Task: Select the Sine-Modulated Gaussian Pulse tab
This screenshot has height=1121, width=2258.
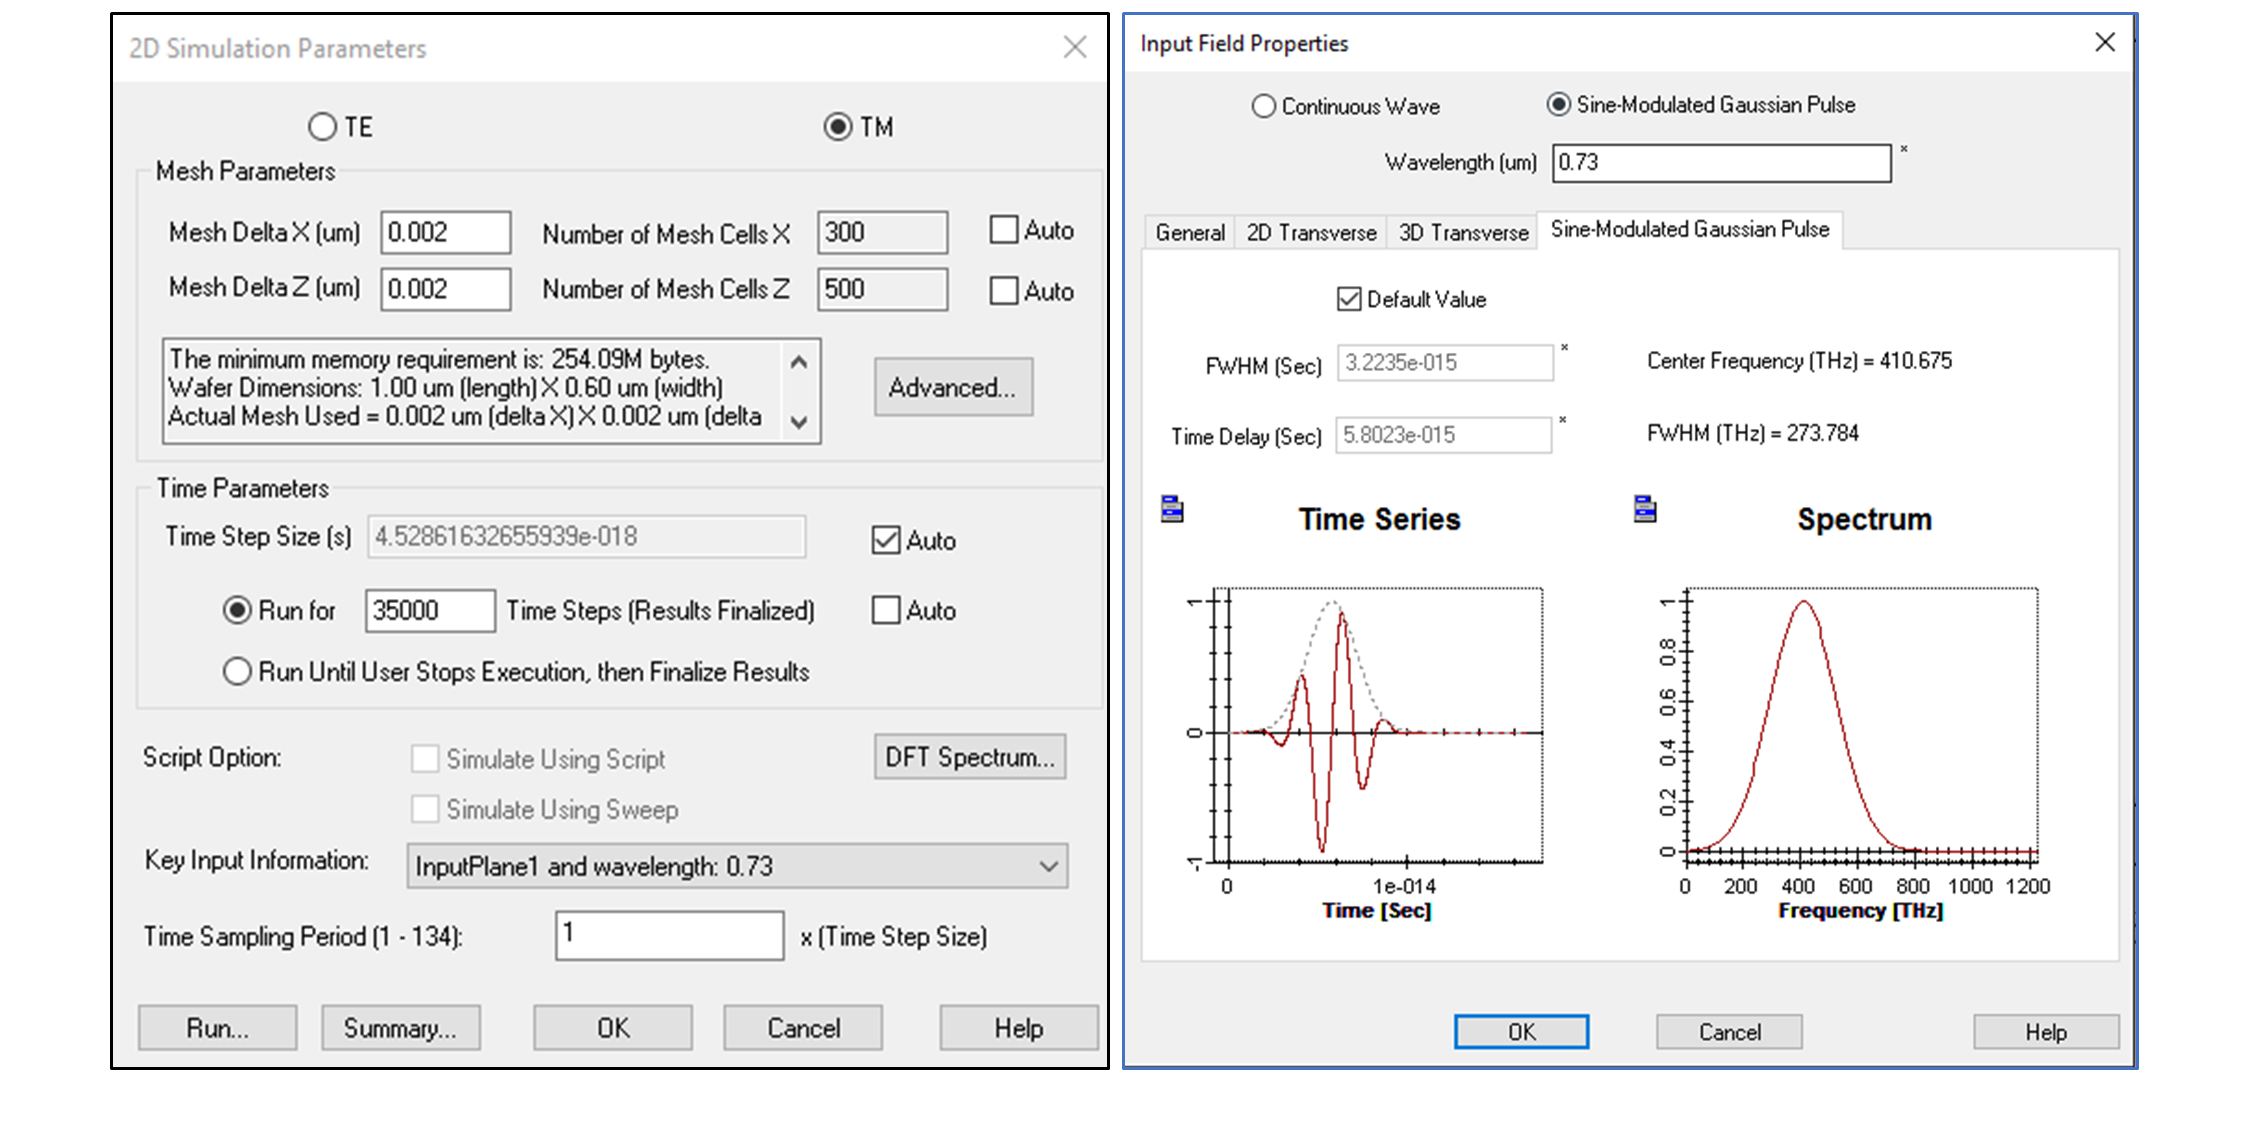Action: [x=1690, y=230]
